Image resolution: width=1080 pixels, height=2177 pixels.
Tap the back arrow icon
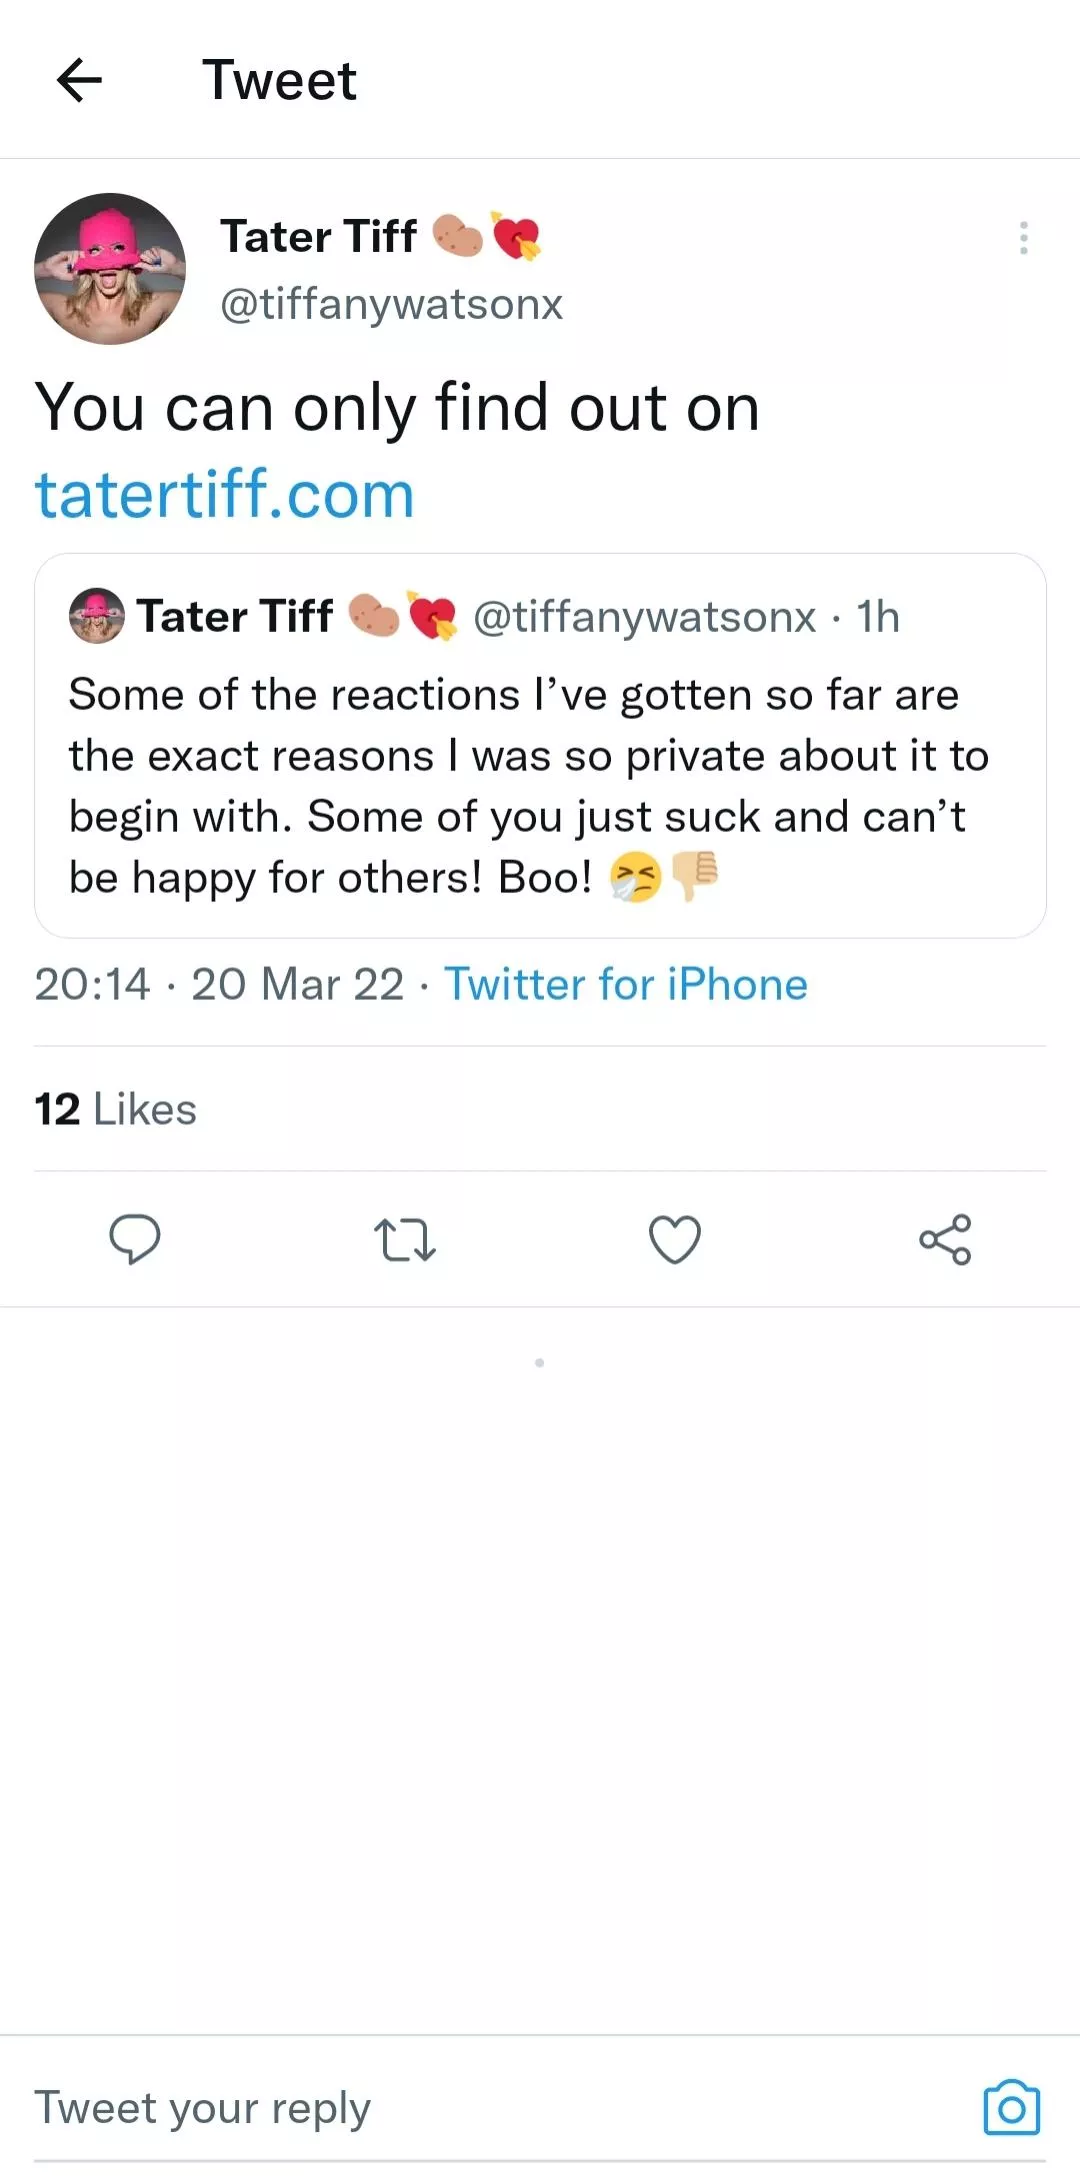[x=80, y=80]
